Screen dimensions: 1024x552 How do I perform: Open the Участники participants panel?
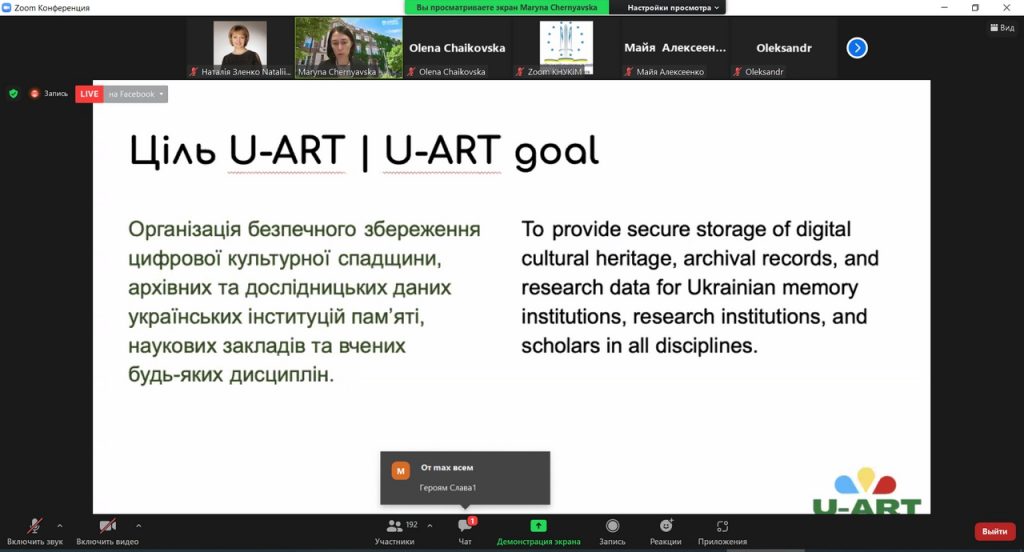[394, 532]
